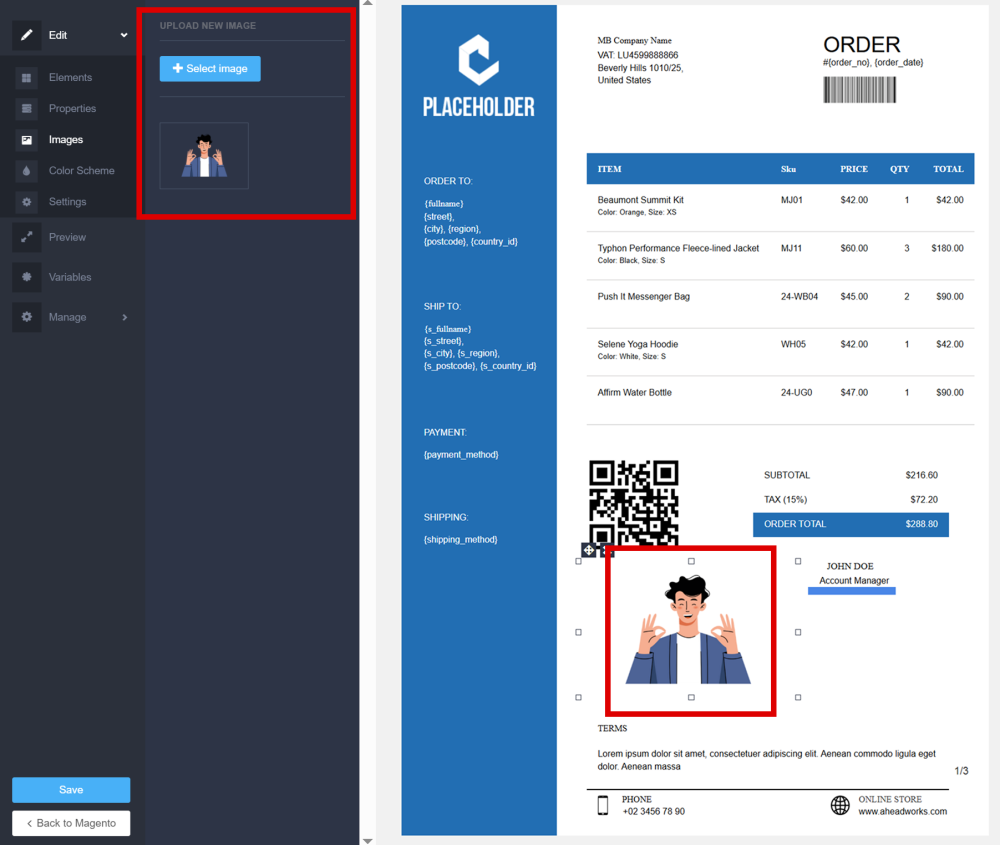This screenshot has height=845, width=1000.
Task: Click the Properties list icon
Action: coord(26,108)
